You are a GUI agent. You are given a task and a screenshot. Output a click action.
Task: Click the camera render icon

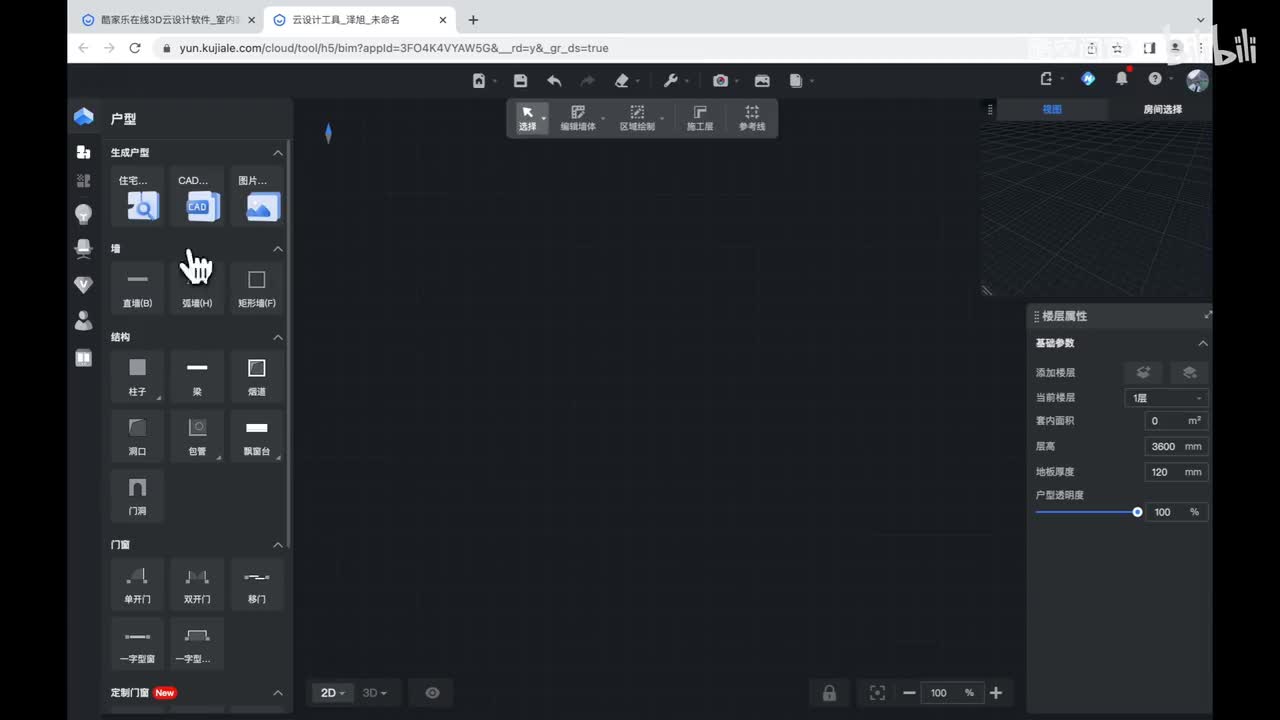point(720,80)
